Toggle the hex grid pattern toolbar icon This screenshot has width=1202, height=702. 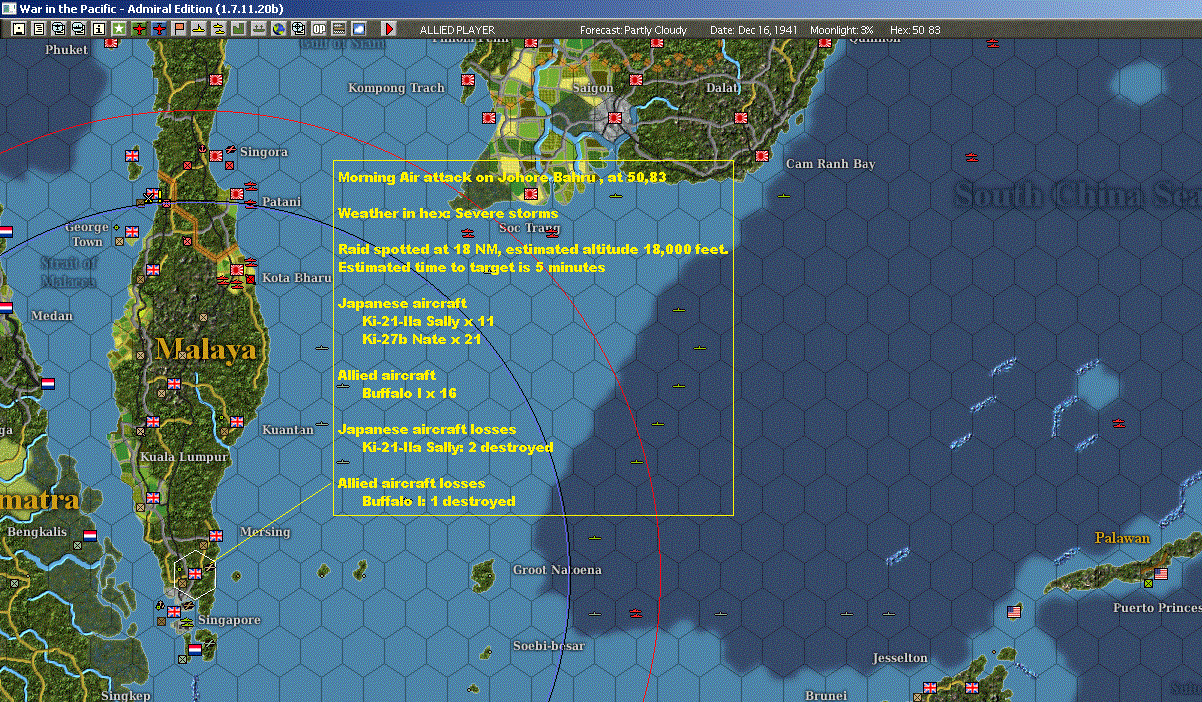click(x=339, y=29)
